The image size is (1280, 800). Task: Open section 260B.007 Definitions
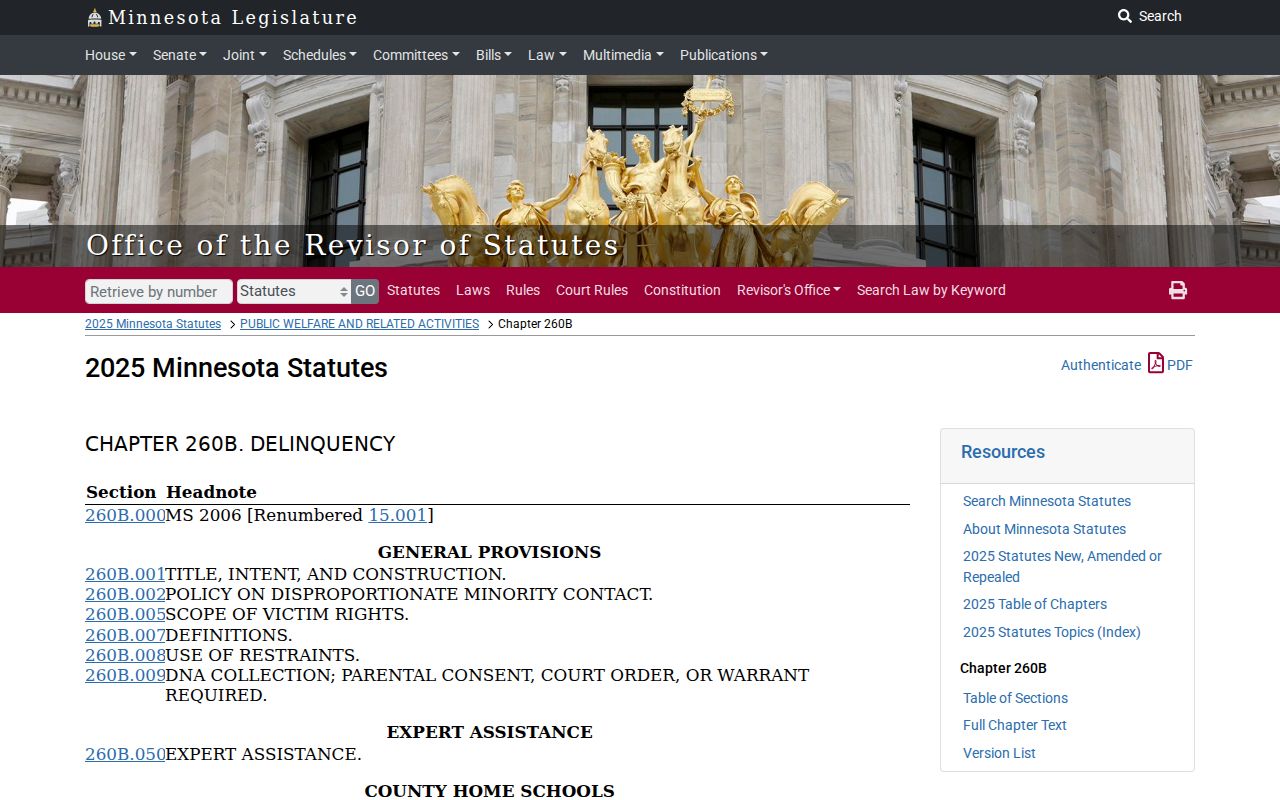coord(125,635)
